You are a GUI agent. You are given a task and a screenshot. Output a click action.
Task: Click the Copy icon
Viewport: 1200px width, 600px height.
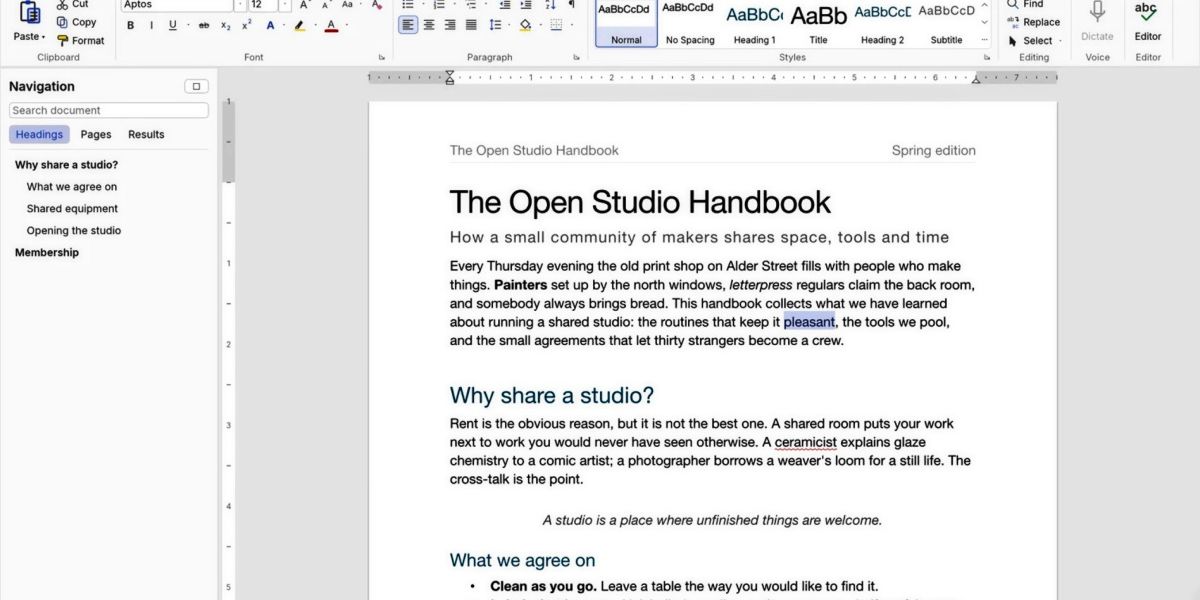62,22
